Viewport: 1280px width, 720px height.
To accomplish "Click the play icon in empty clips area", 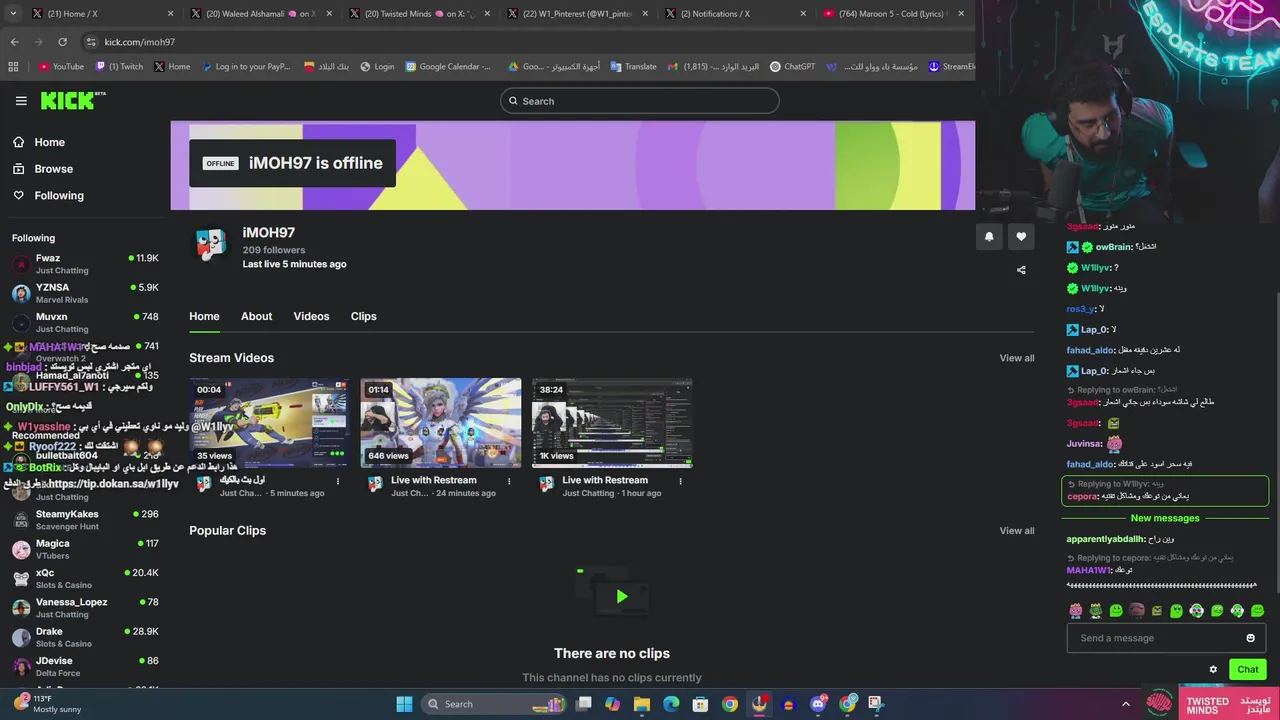I will (621, 597).
